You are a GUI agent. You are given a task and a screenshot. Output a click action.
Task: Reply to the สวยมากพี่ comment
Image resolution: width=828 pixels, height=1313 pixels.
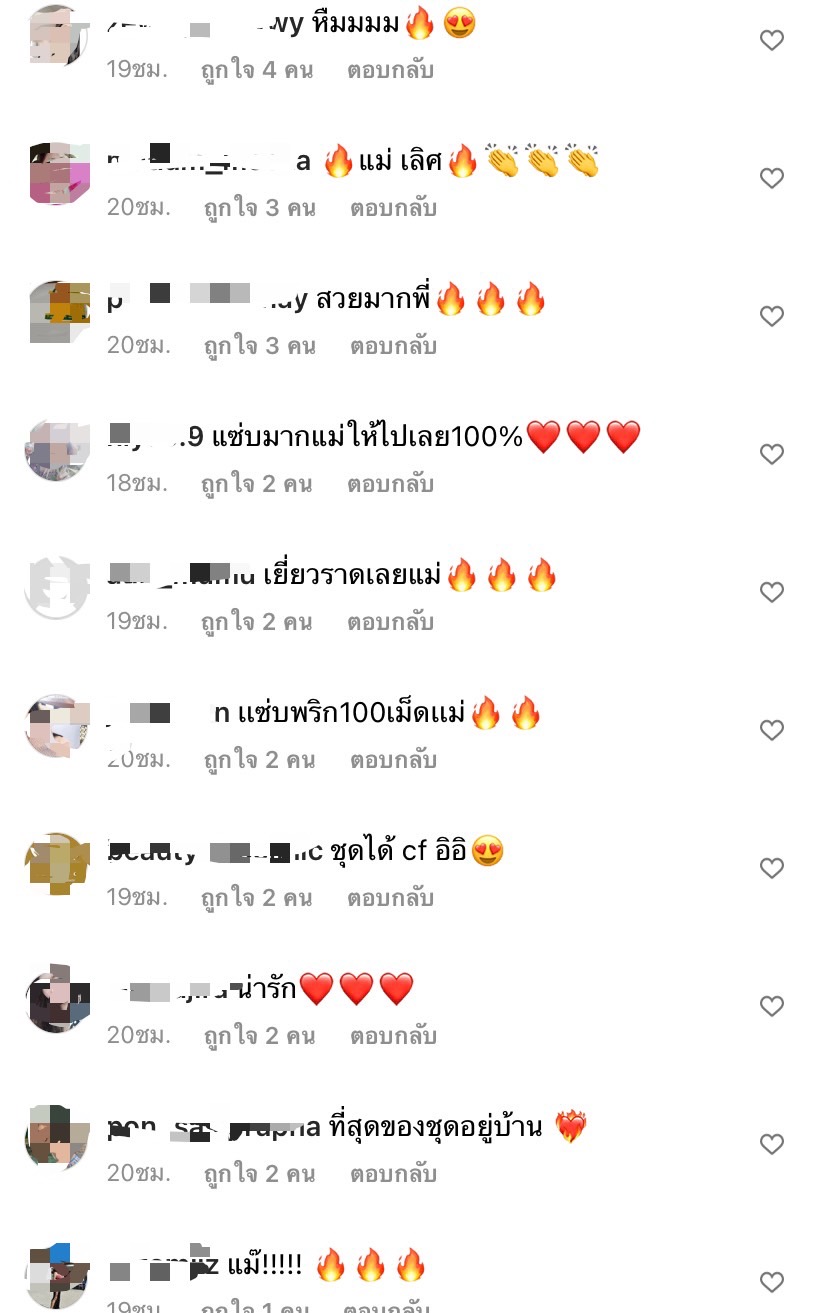[x=393, y=347]
